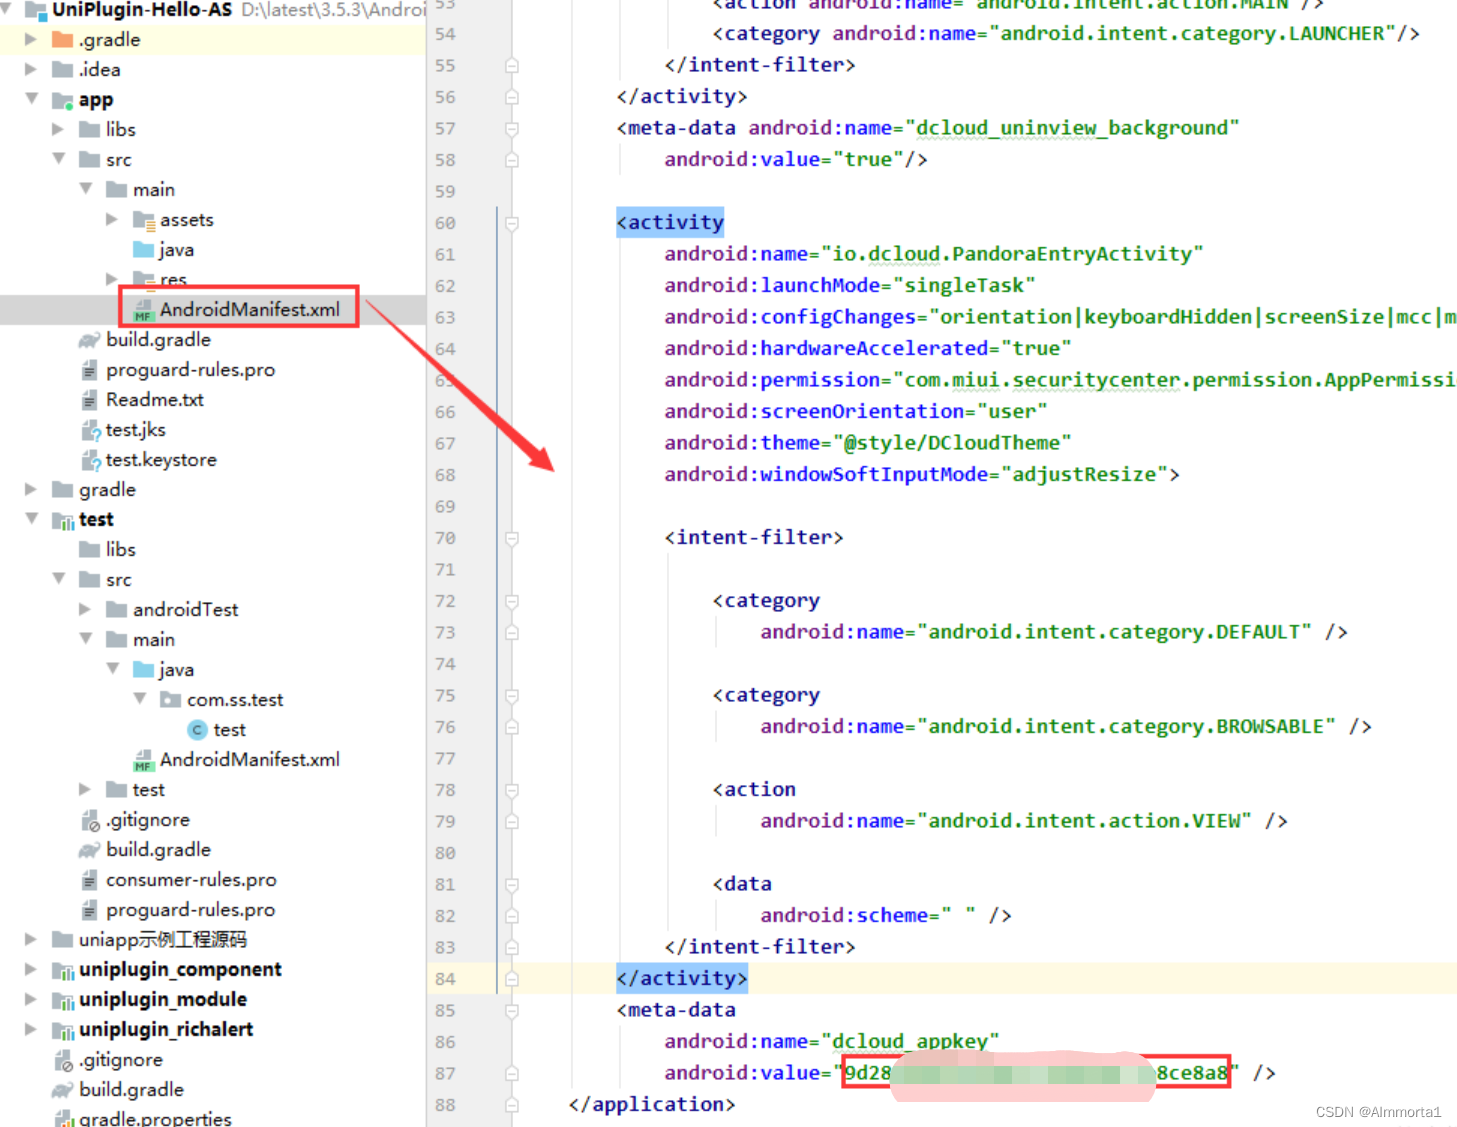Click the androidTest folder icon
Viewport: 1457px width, 1127px height.
coord(117,610)
